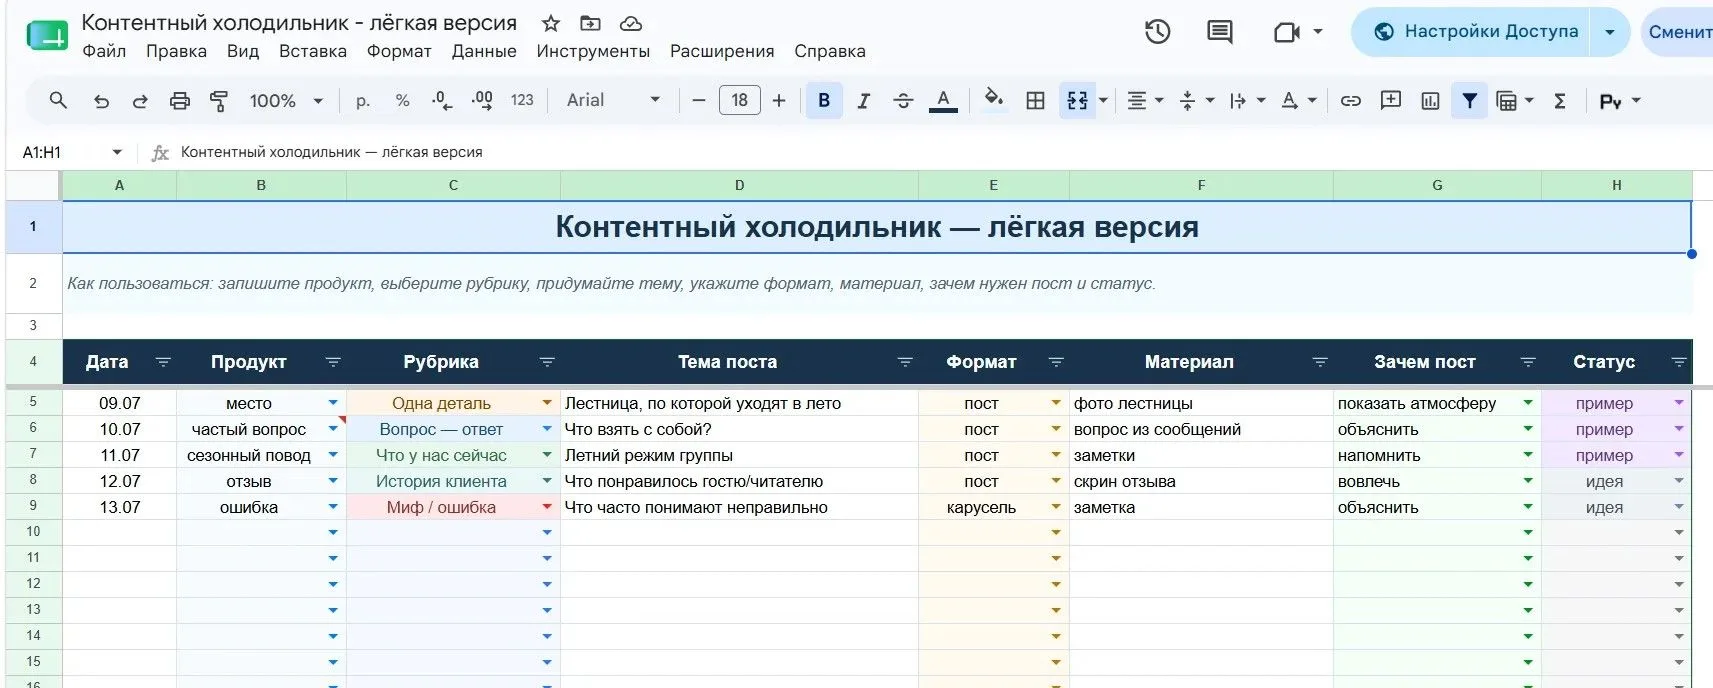Select column D header
The height and width of the screenshot is (688, 1713).
pyautogui.click(x=739, y=185)
